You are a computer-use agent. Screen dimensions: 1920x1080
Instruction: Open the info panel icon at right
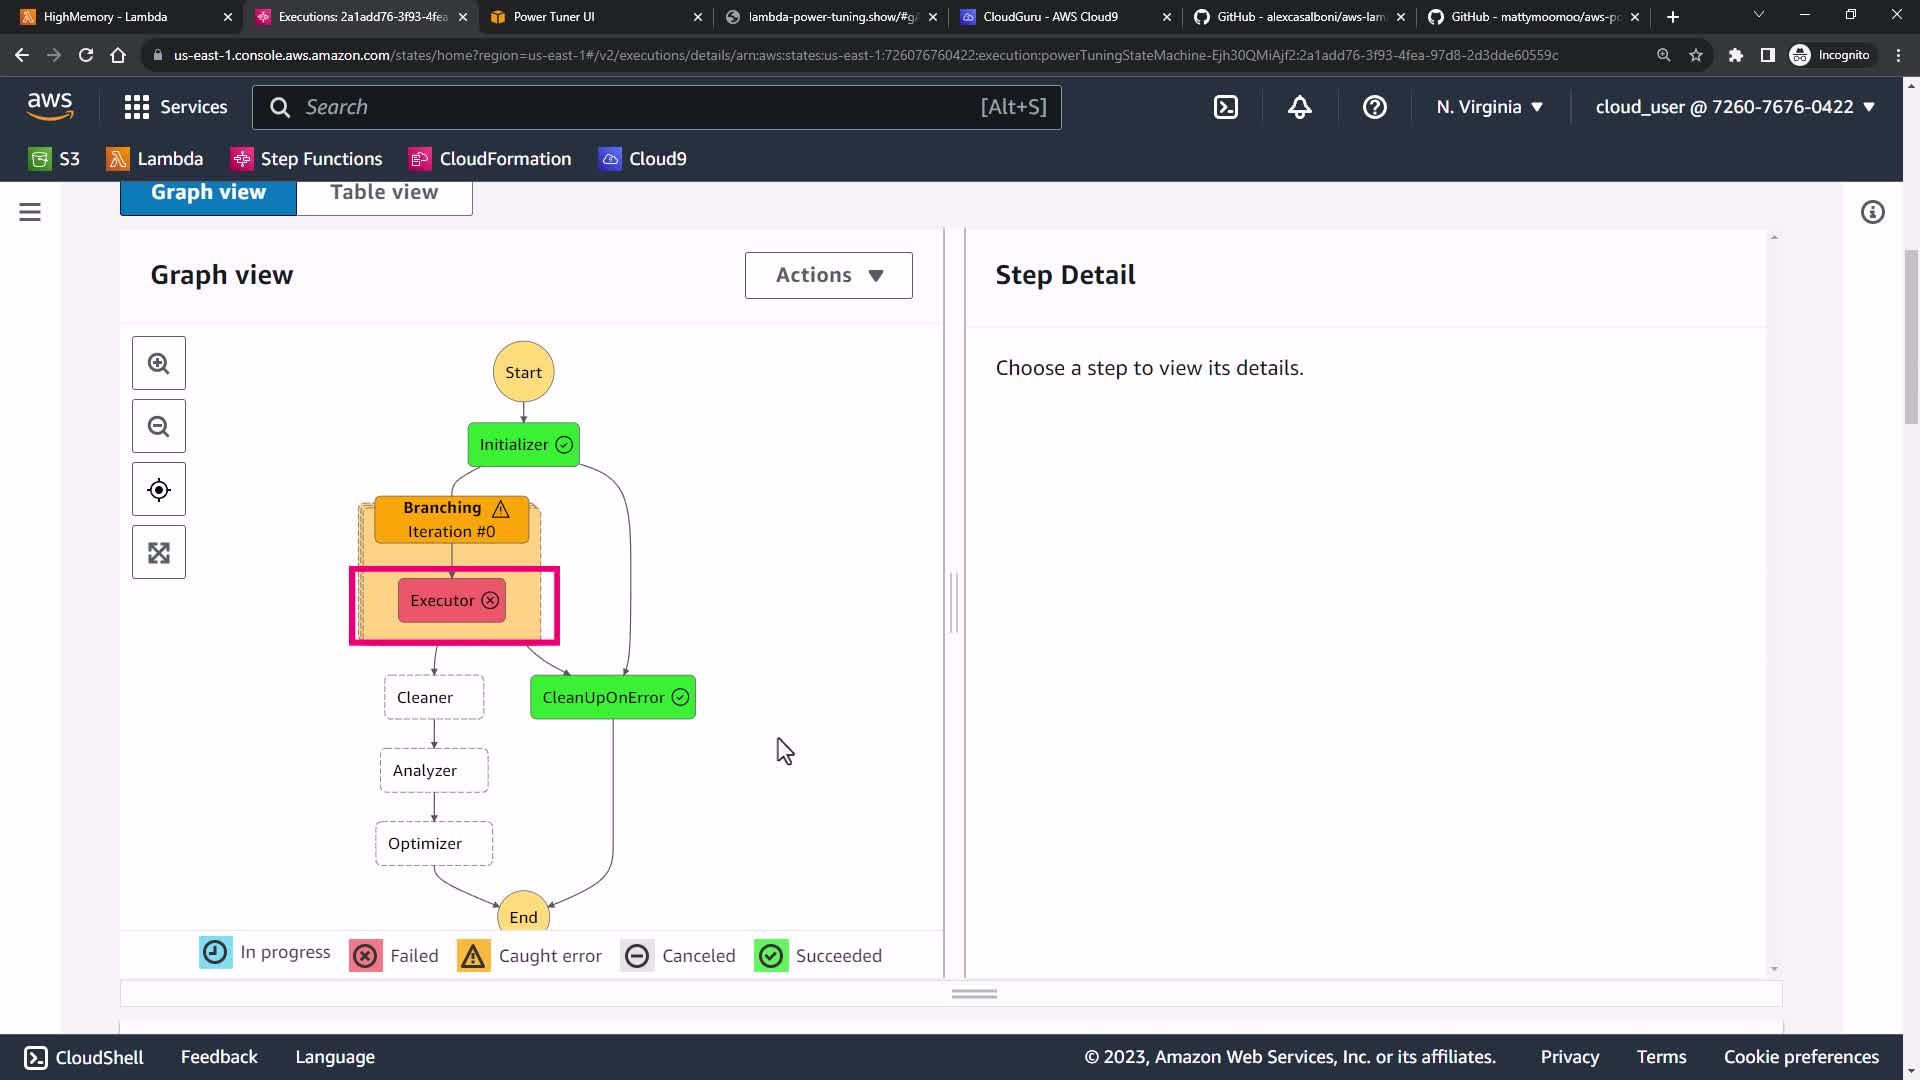(x=1872, y=212)
